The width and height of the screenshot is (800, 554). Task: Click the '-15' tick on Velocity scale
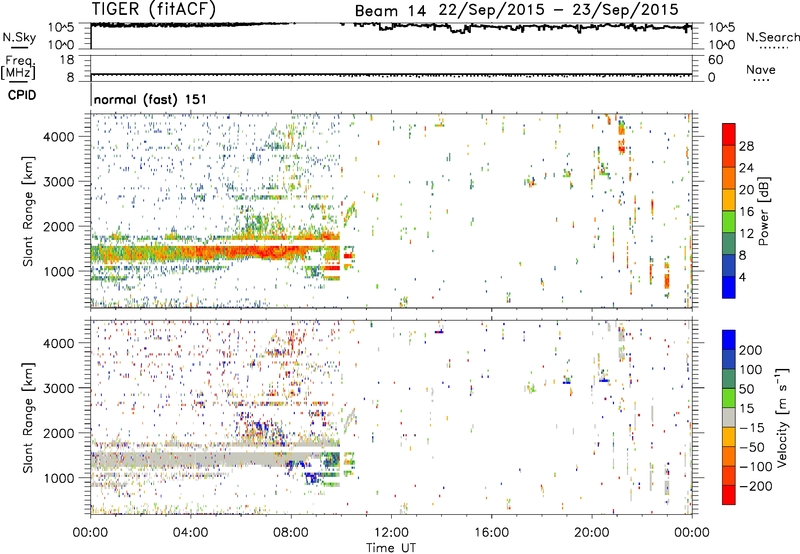point(752,428)
